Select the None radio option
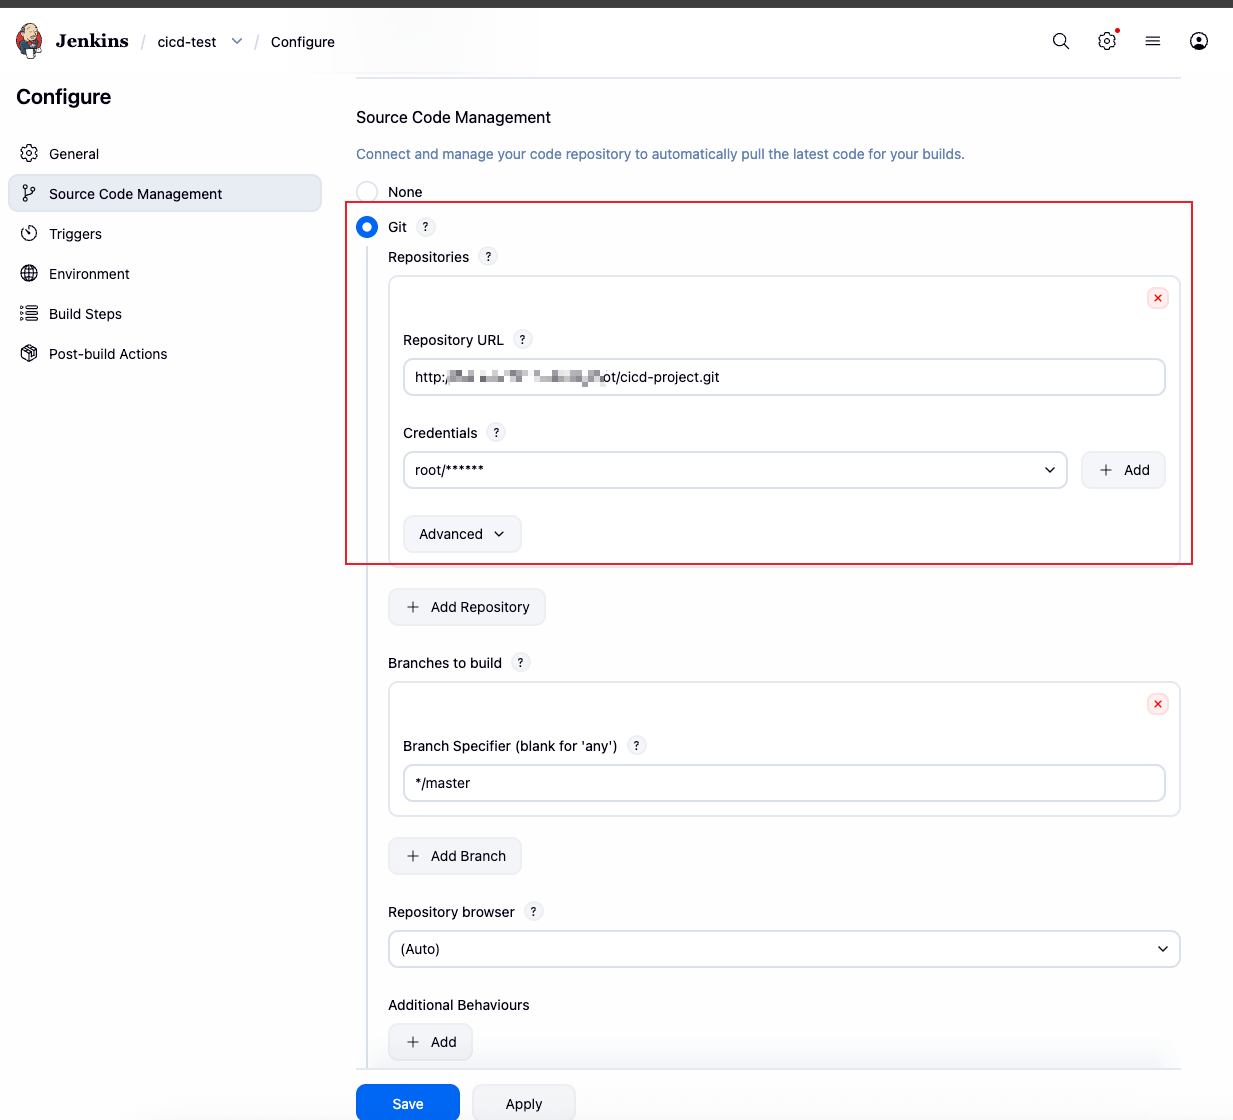Viewport: 1233px width, 1120px height. [x=367, y=192]
